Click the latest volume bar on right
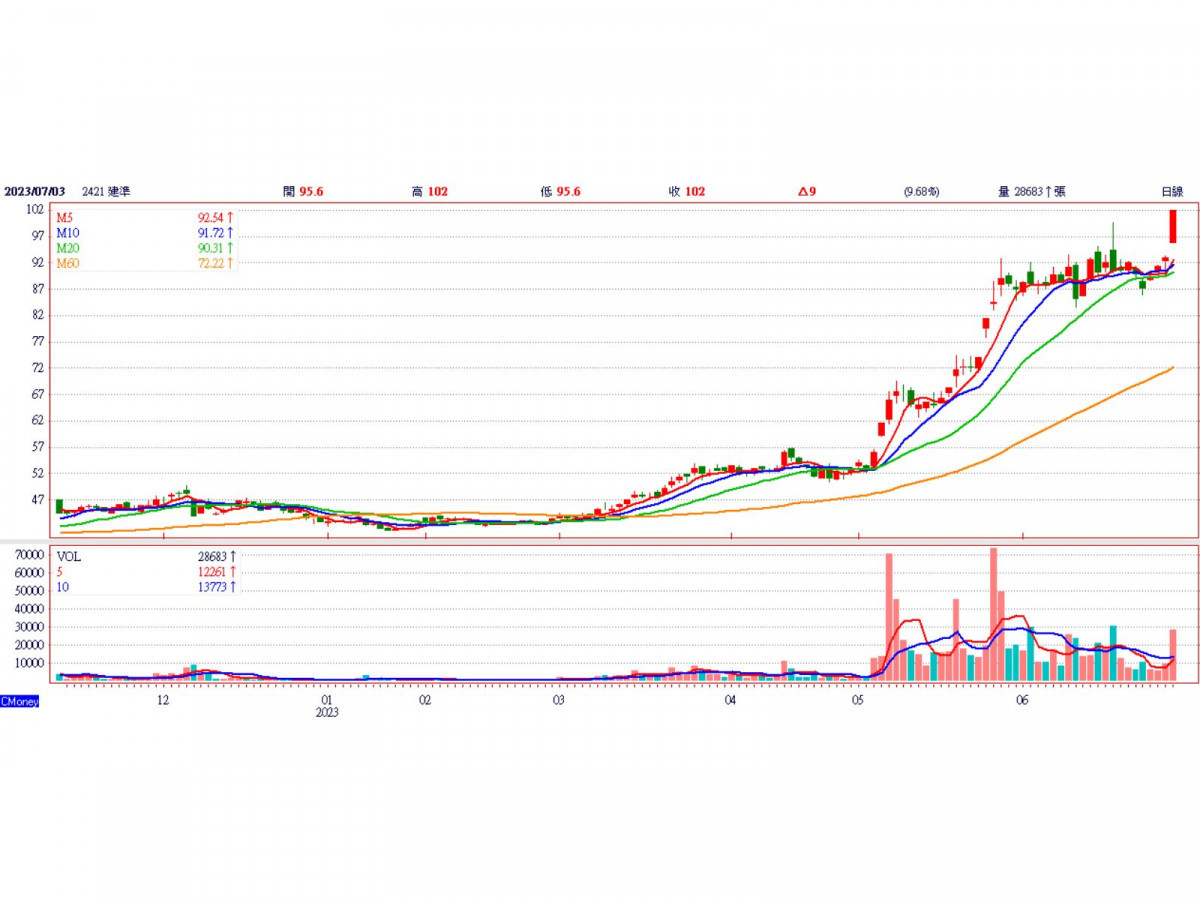Screen dimensions: 1200x900 pyautogui.click(x=1173, y=655)
